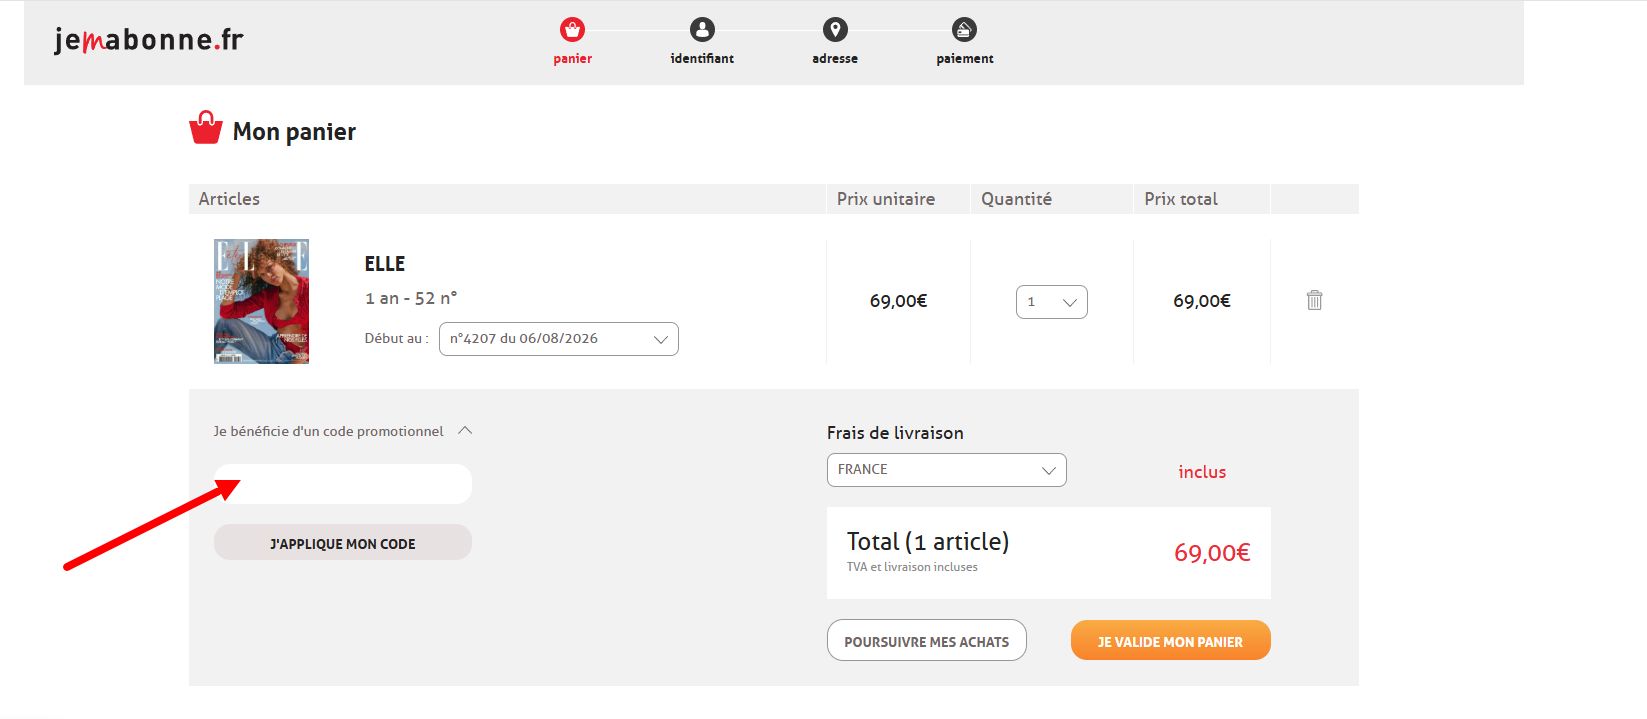Click POURSUIVRE MES ACHATS button
The width and height of the screenshot is (1647, 719).
pos(926,641)
